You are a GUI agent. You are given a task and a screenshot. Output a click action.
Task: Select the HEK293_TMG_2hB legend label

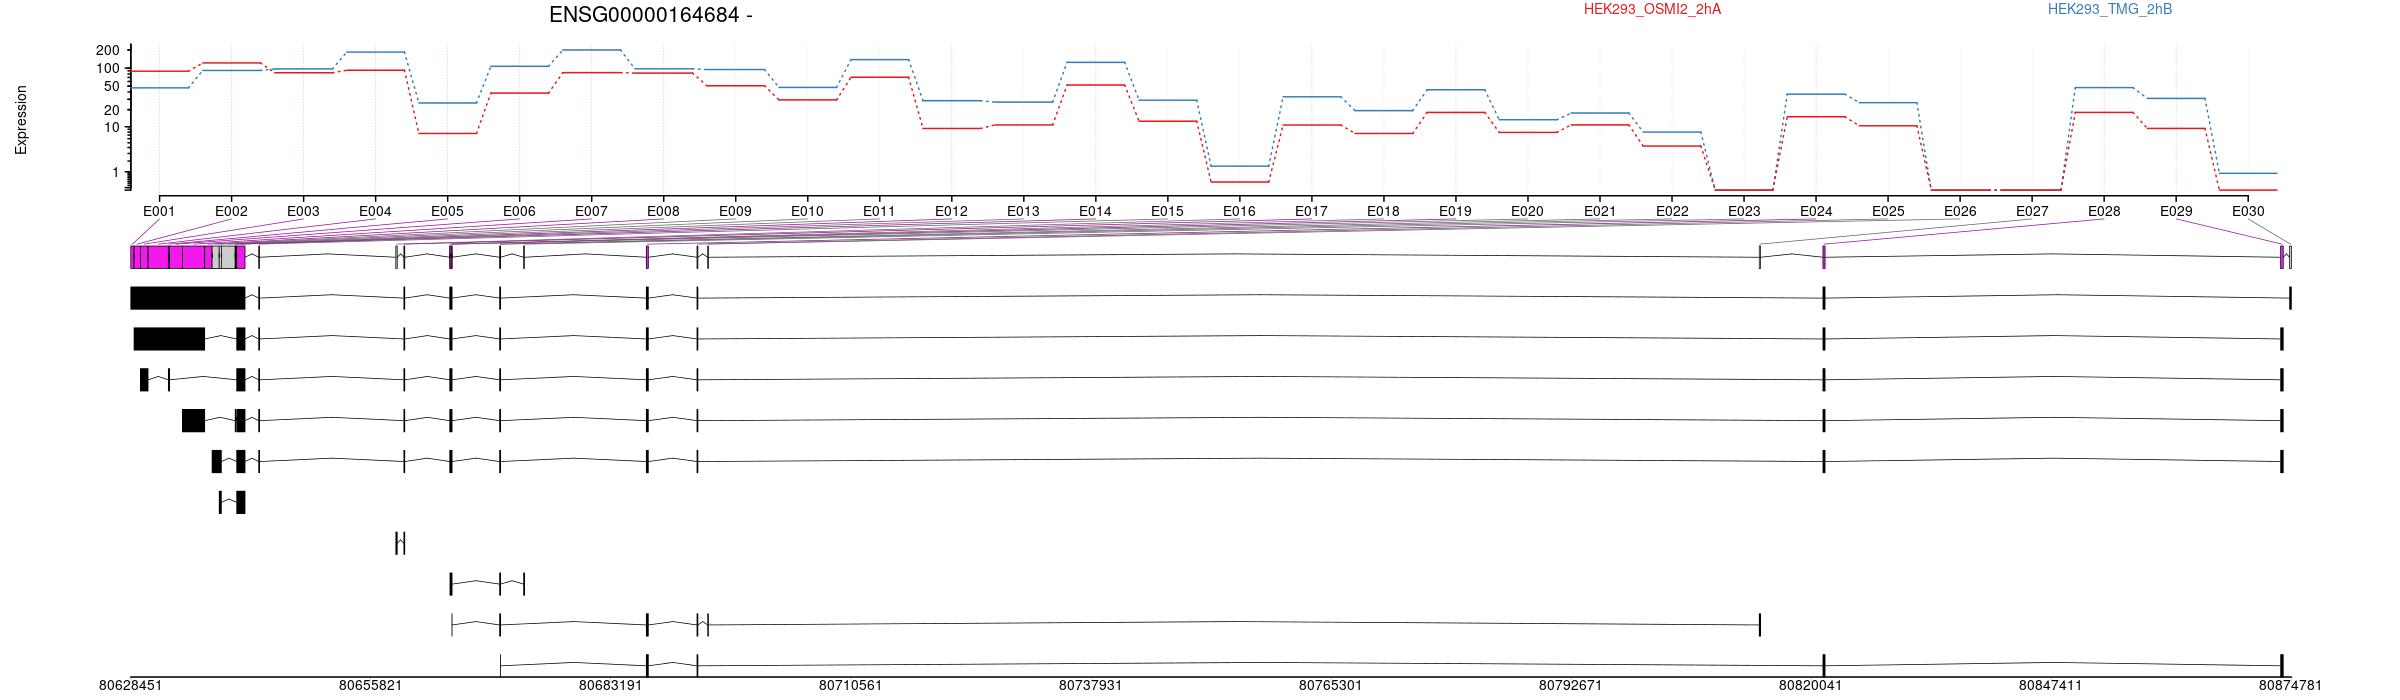point(2110,9)
